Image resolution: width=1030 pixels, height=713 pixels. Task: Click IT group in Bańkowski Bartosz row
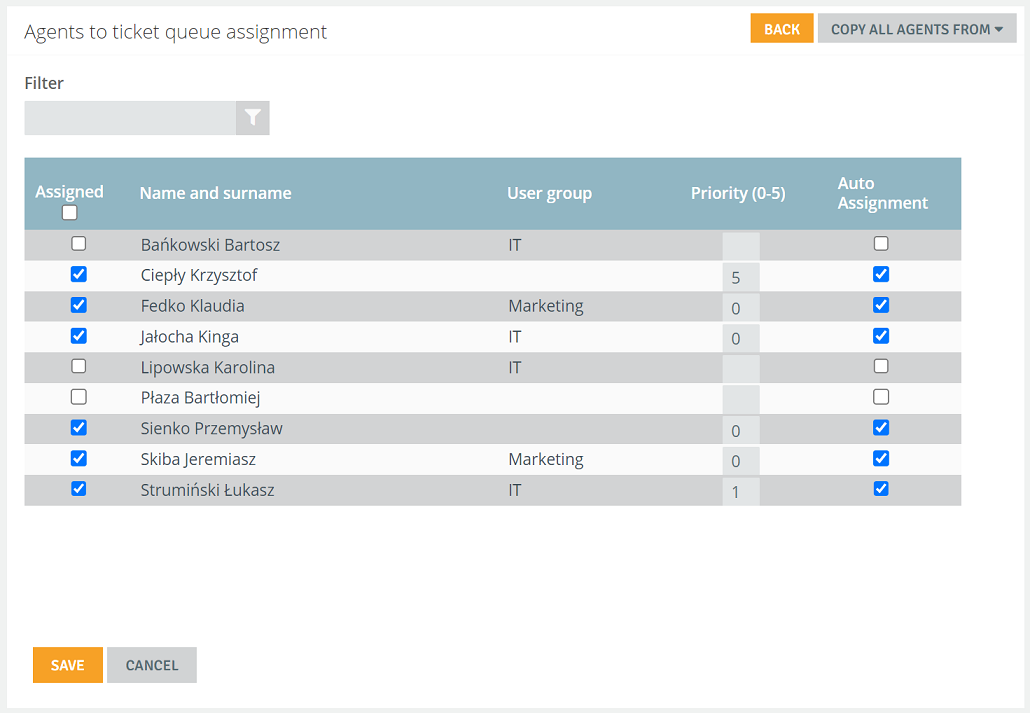tap(514, 245)
